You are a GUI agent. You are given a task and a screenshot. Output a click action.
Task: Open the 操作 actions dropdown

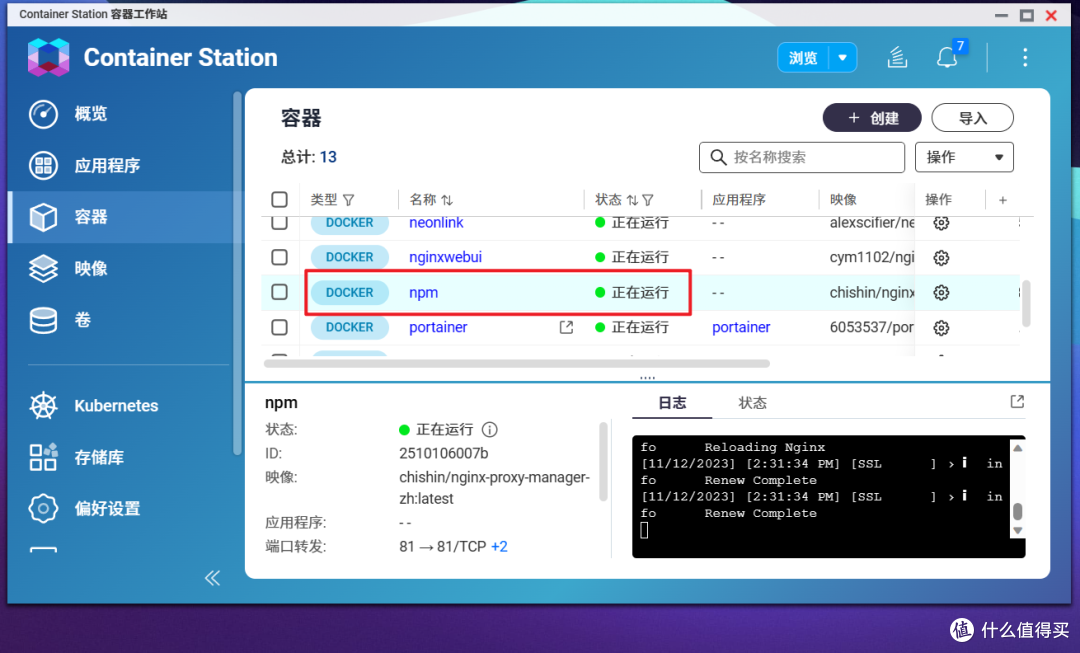tap(964, 157)
